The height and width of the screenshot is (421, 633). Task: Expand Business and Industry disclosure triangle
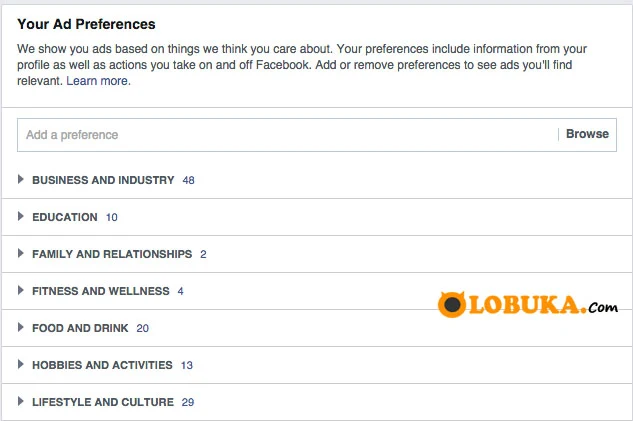21,180
